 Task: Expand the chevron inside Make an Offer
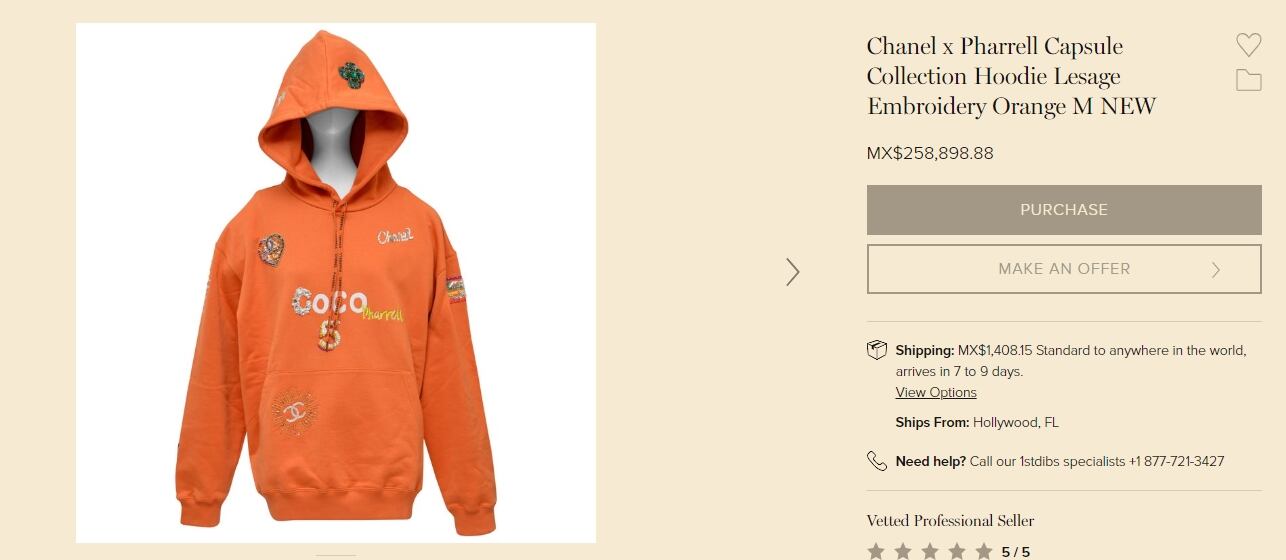[1216, 269]
